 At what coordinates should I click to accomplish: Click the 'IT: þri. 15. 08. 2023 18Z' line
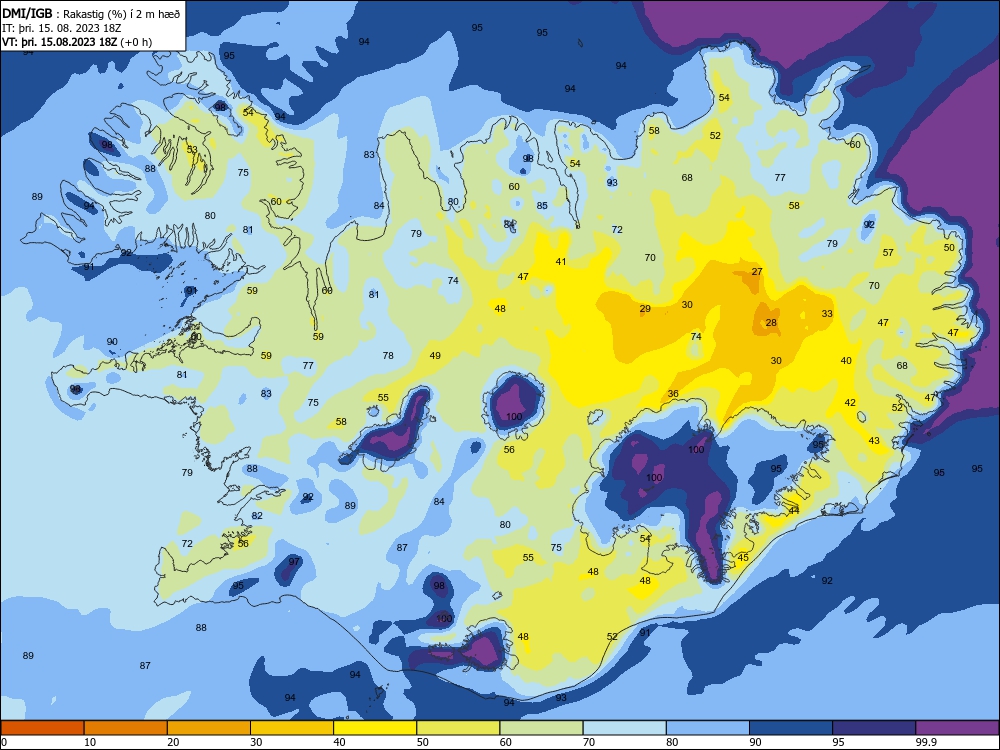point(62,28)
